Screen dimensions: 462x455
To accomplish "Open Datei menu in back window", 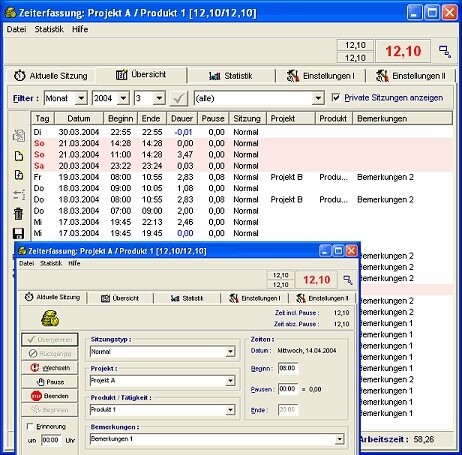I will point(16,29).
